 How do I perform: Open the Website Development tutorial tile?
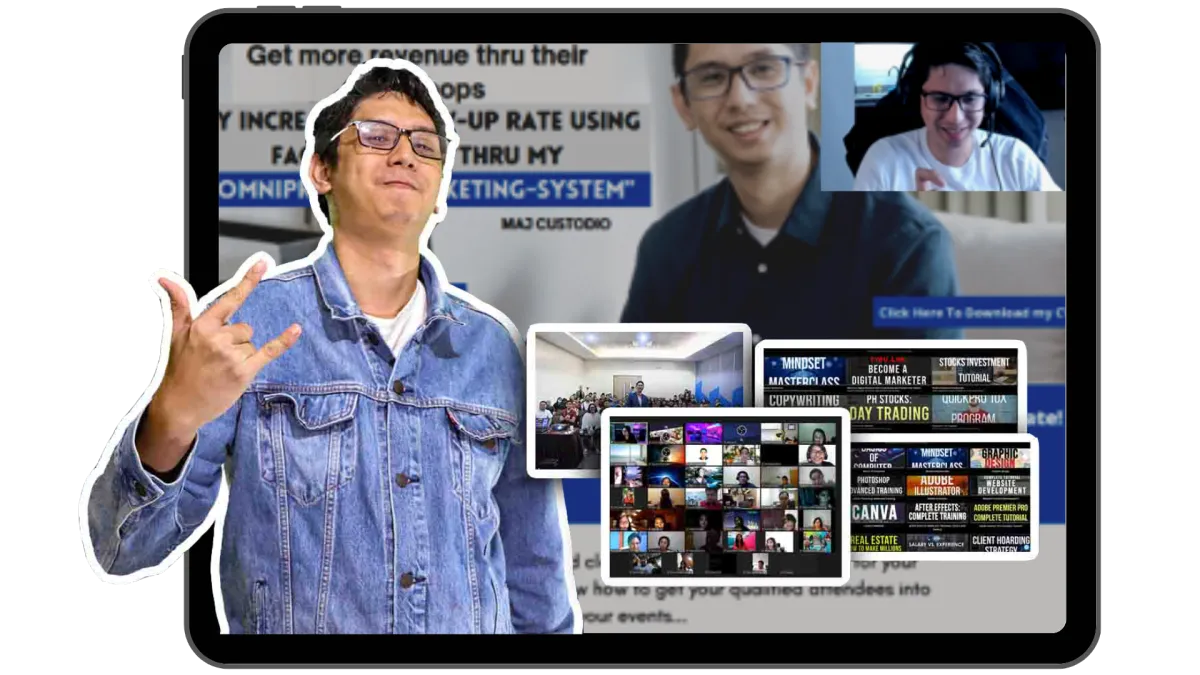tap(999, 486)
